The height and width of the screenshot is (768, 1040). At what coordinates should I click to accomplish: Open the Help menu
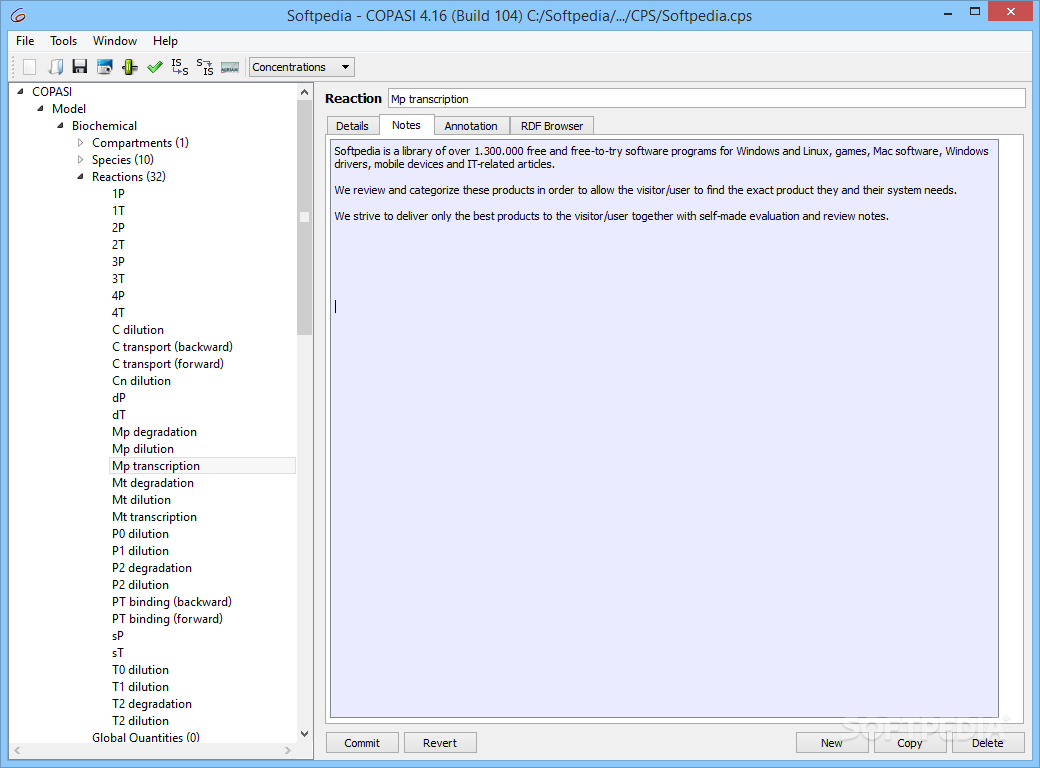pos(165,40)
